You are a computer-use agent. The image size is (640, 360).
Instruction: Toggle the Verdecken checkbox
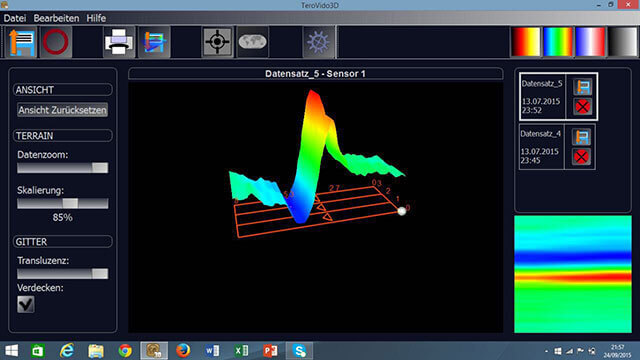(x=26, y=304)
